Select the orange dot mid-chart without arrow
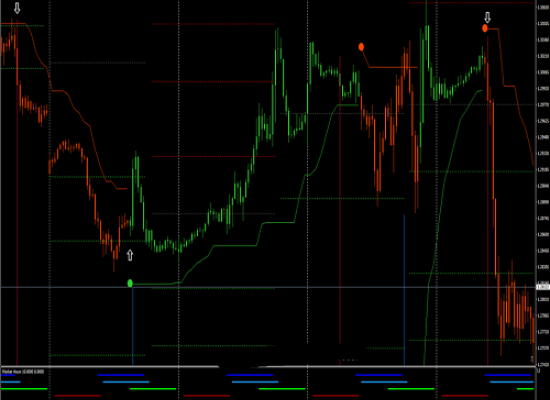This screenshot has width=550, height=400. tap(361, 47)
